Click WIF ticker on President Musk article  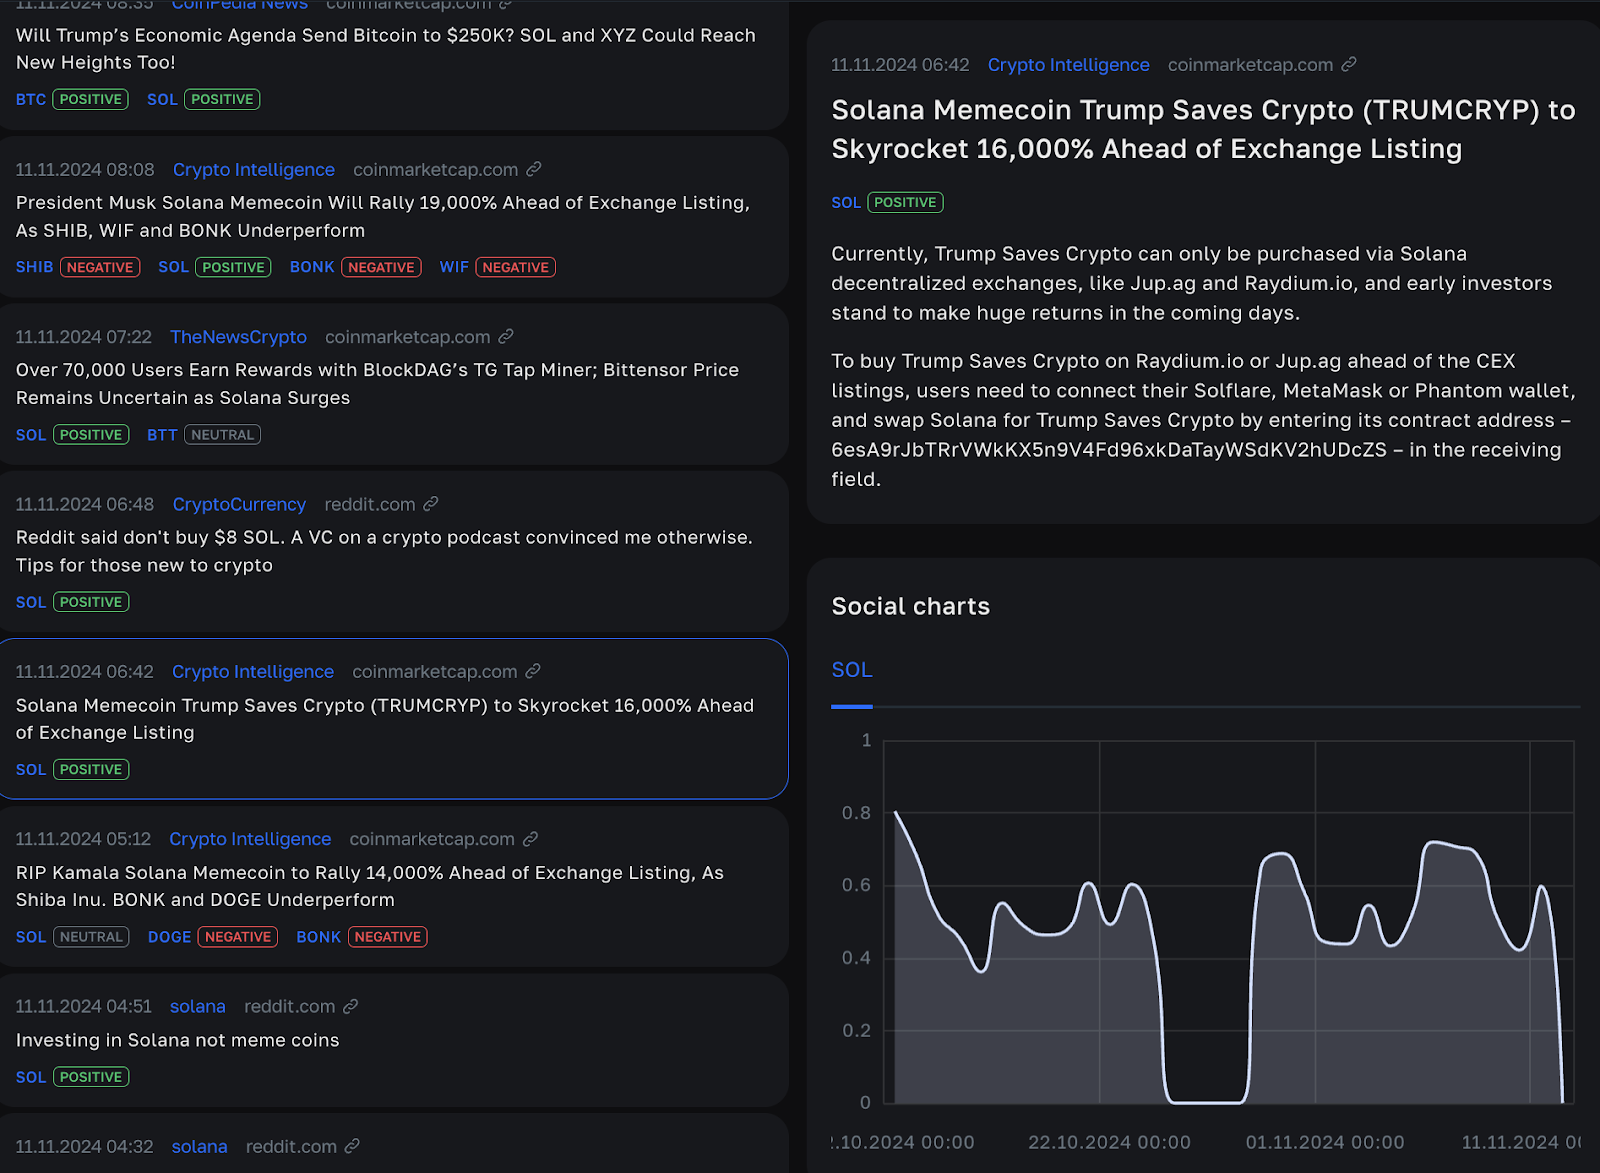[454, 267]
